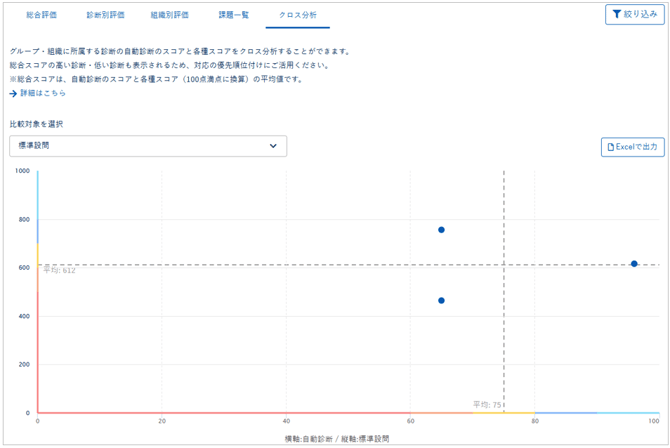
Task: Select the highest data point on the chart
Action: pos(441,230)
